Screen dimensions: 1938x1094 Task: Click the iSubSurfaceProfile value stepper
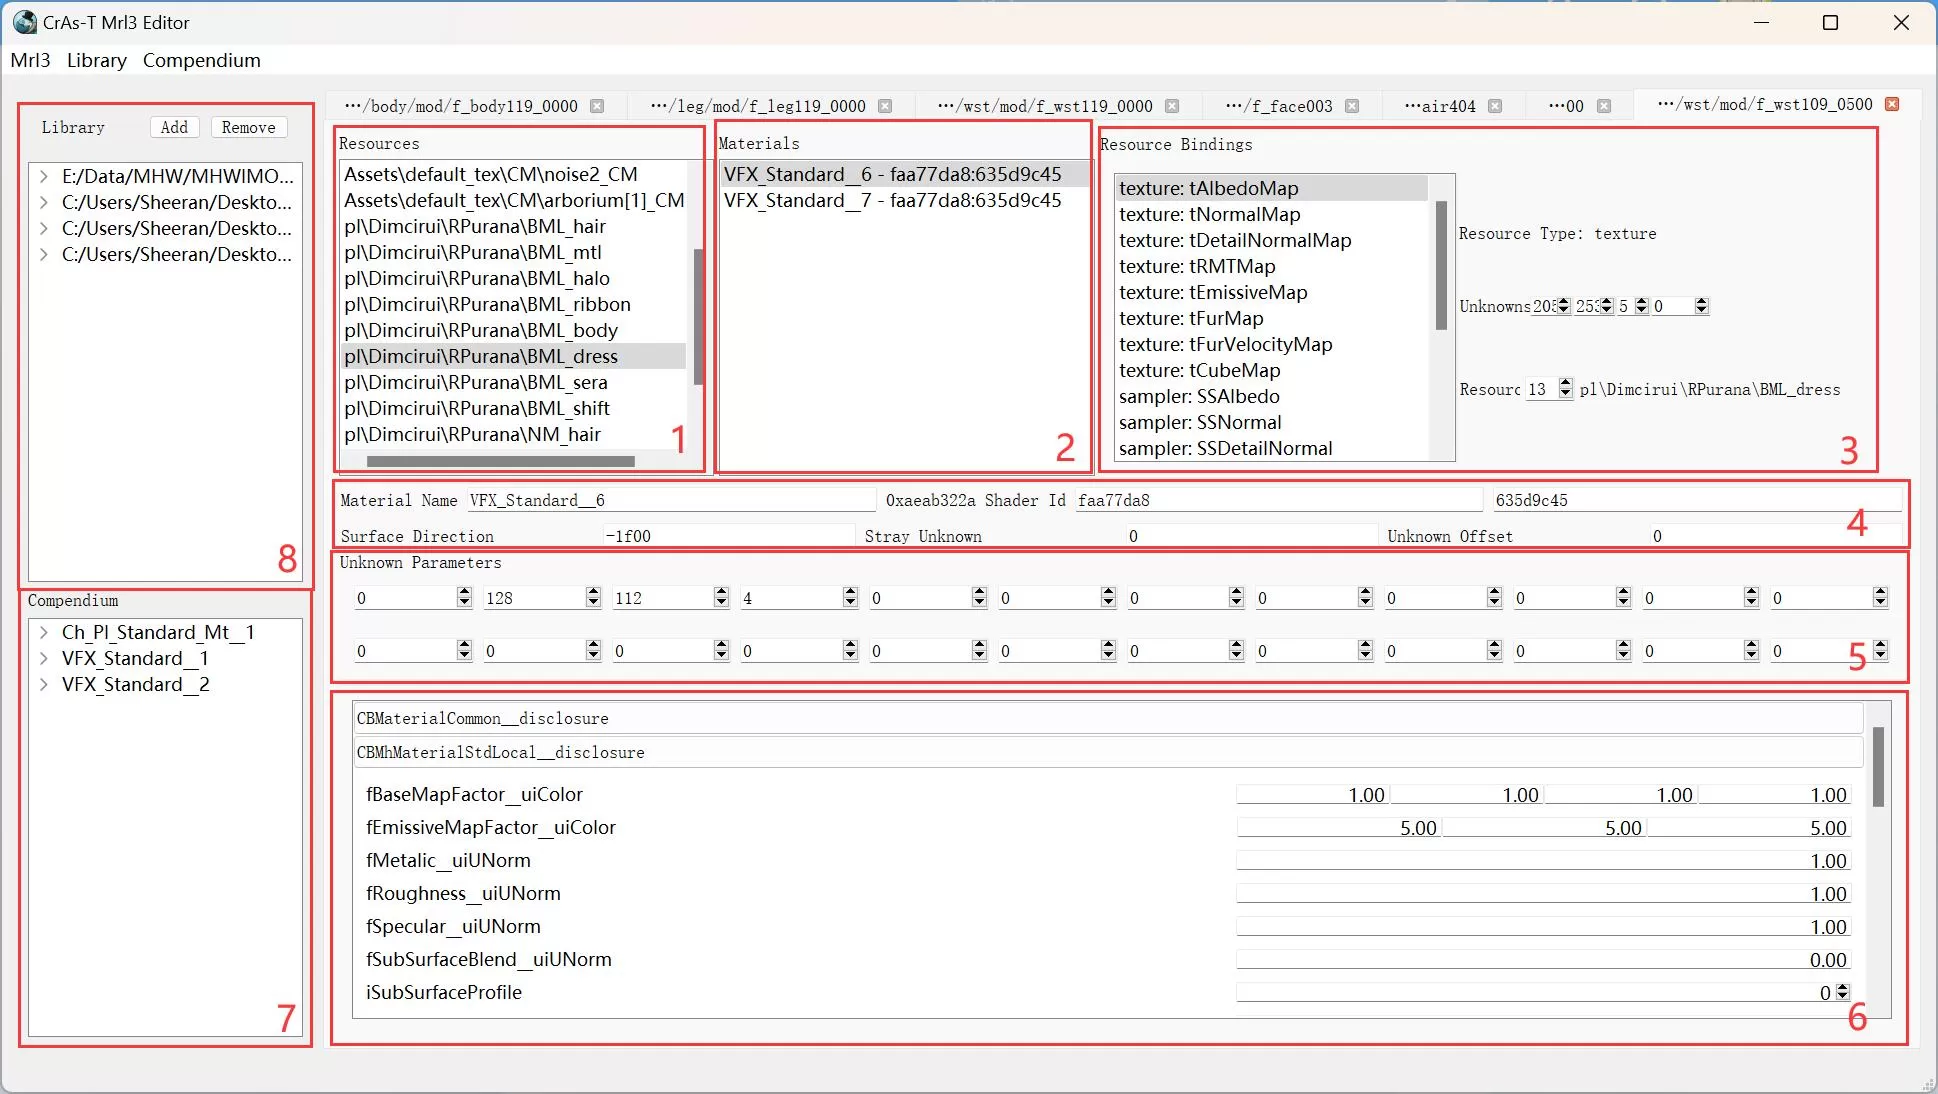click(1843, 992)
